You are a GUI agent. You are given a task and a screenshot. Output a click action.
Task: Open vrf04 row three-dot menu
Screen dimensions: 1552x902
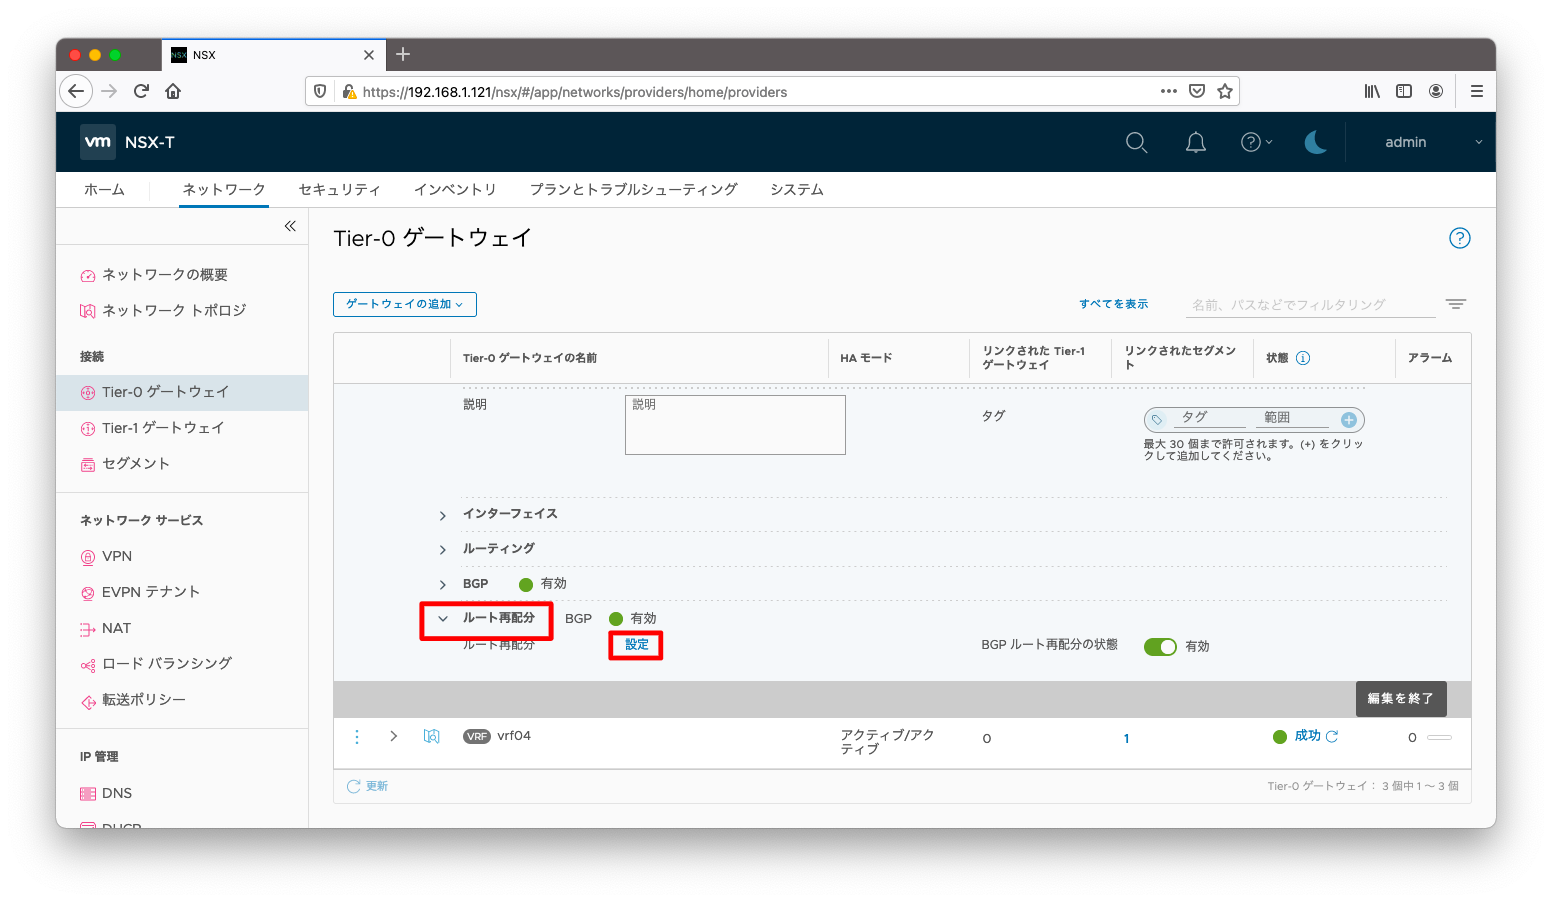(357, 737)
